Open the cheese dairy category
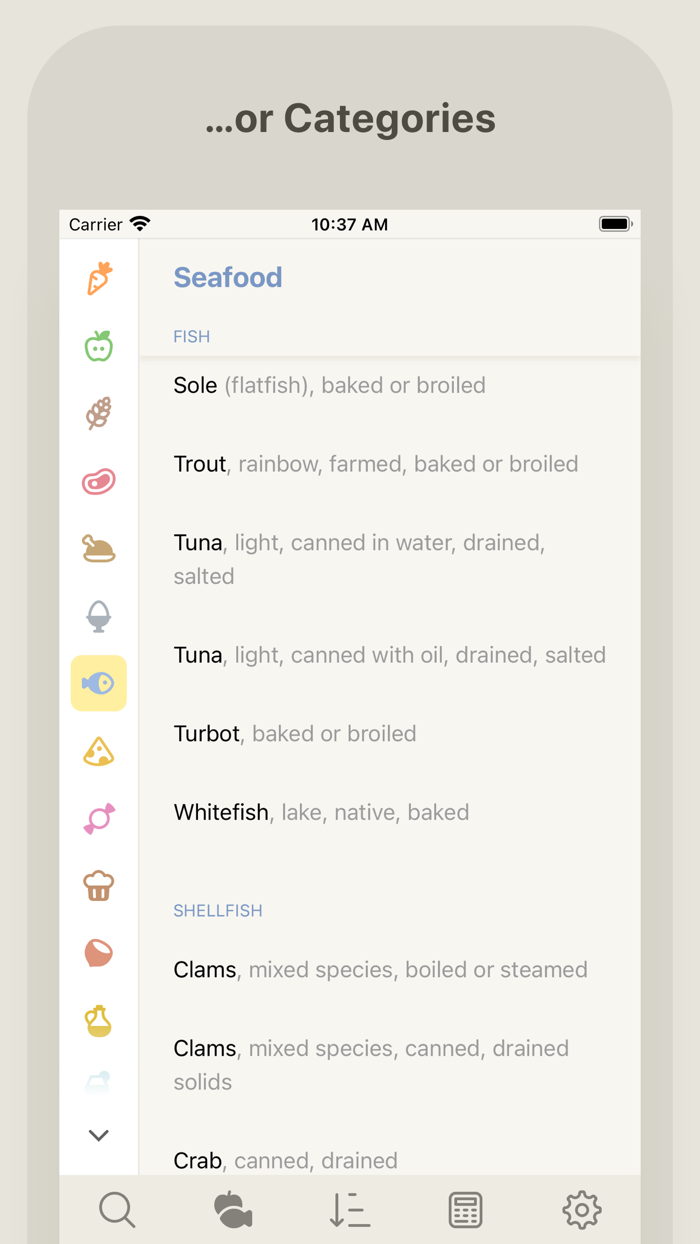The width and height of the screenshot is (700, 1244). coord(99,751)
